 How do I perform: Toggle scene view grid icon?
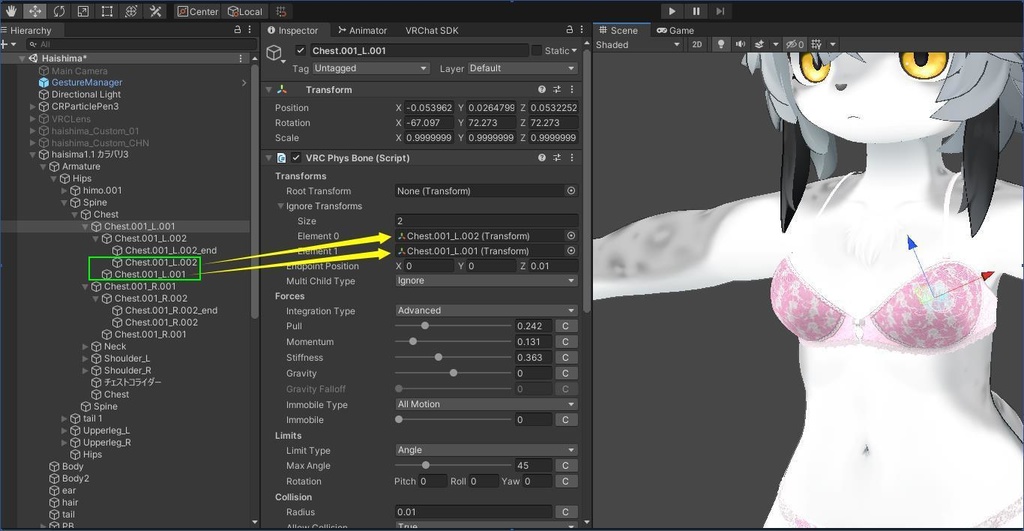pos(816,44)
